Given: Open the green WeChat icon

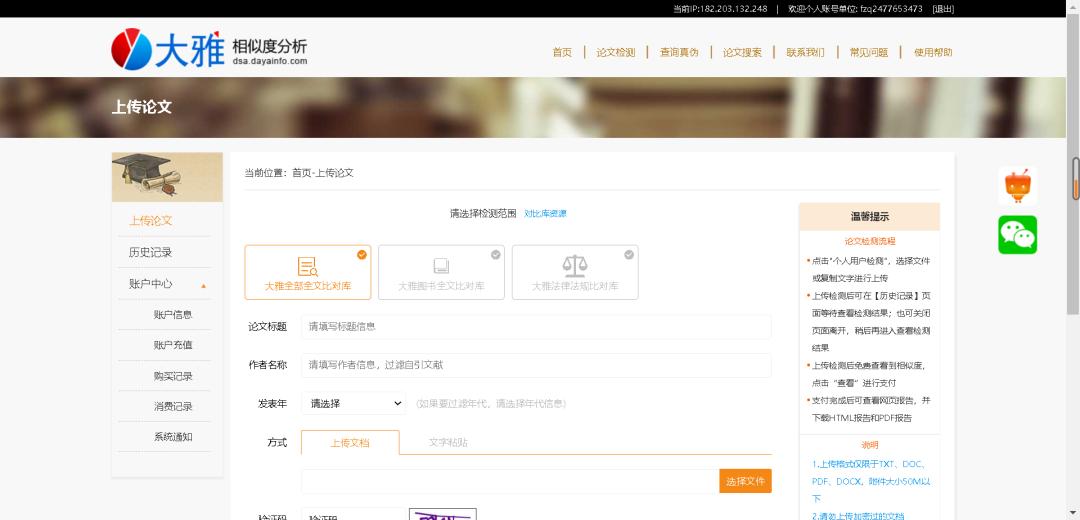Looking at the screenshot, I should coord(1017,235).
